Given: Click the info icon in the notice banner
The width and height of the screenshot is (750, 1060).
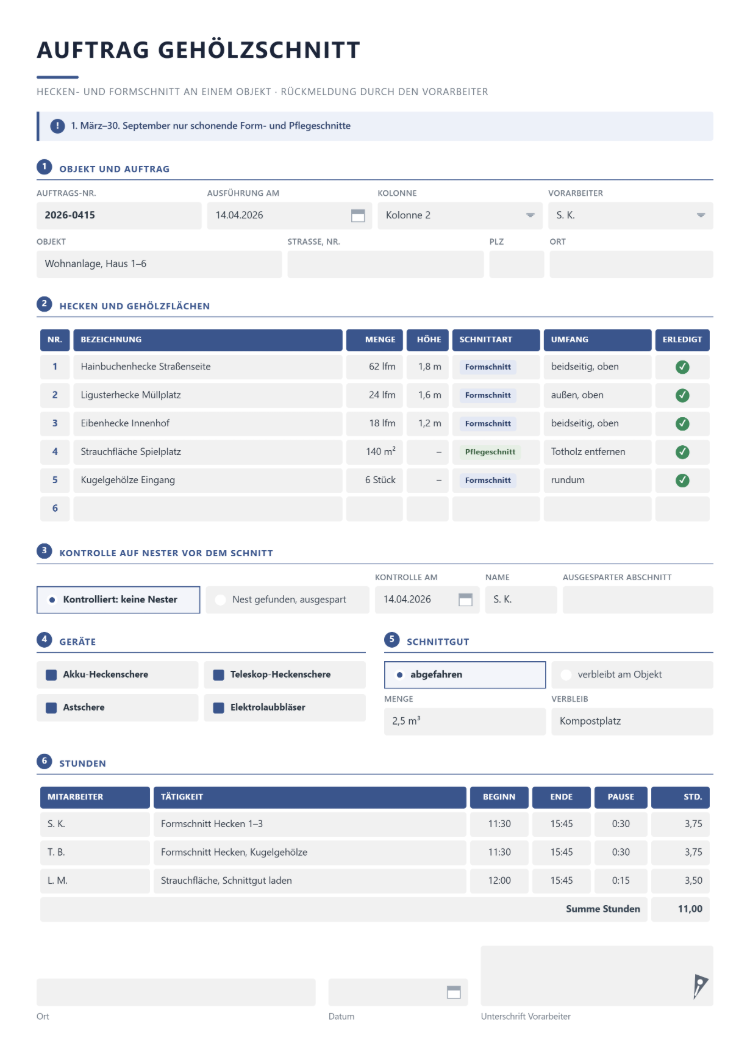Looking at the screenshot, I should point(57,126).
